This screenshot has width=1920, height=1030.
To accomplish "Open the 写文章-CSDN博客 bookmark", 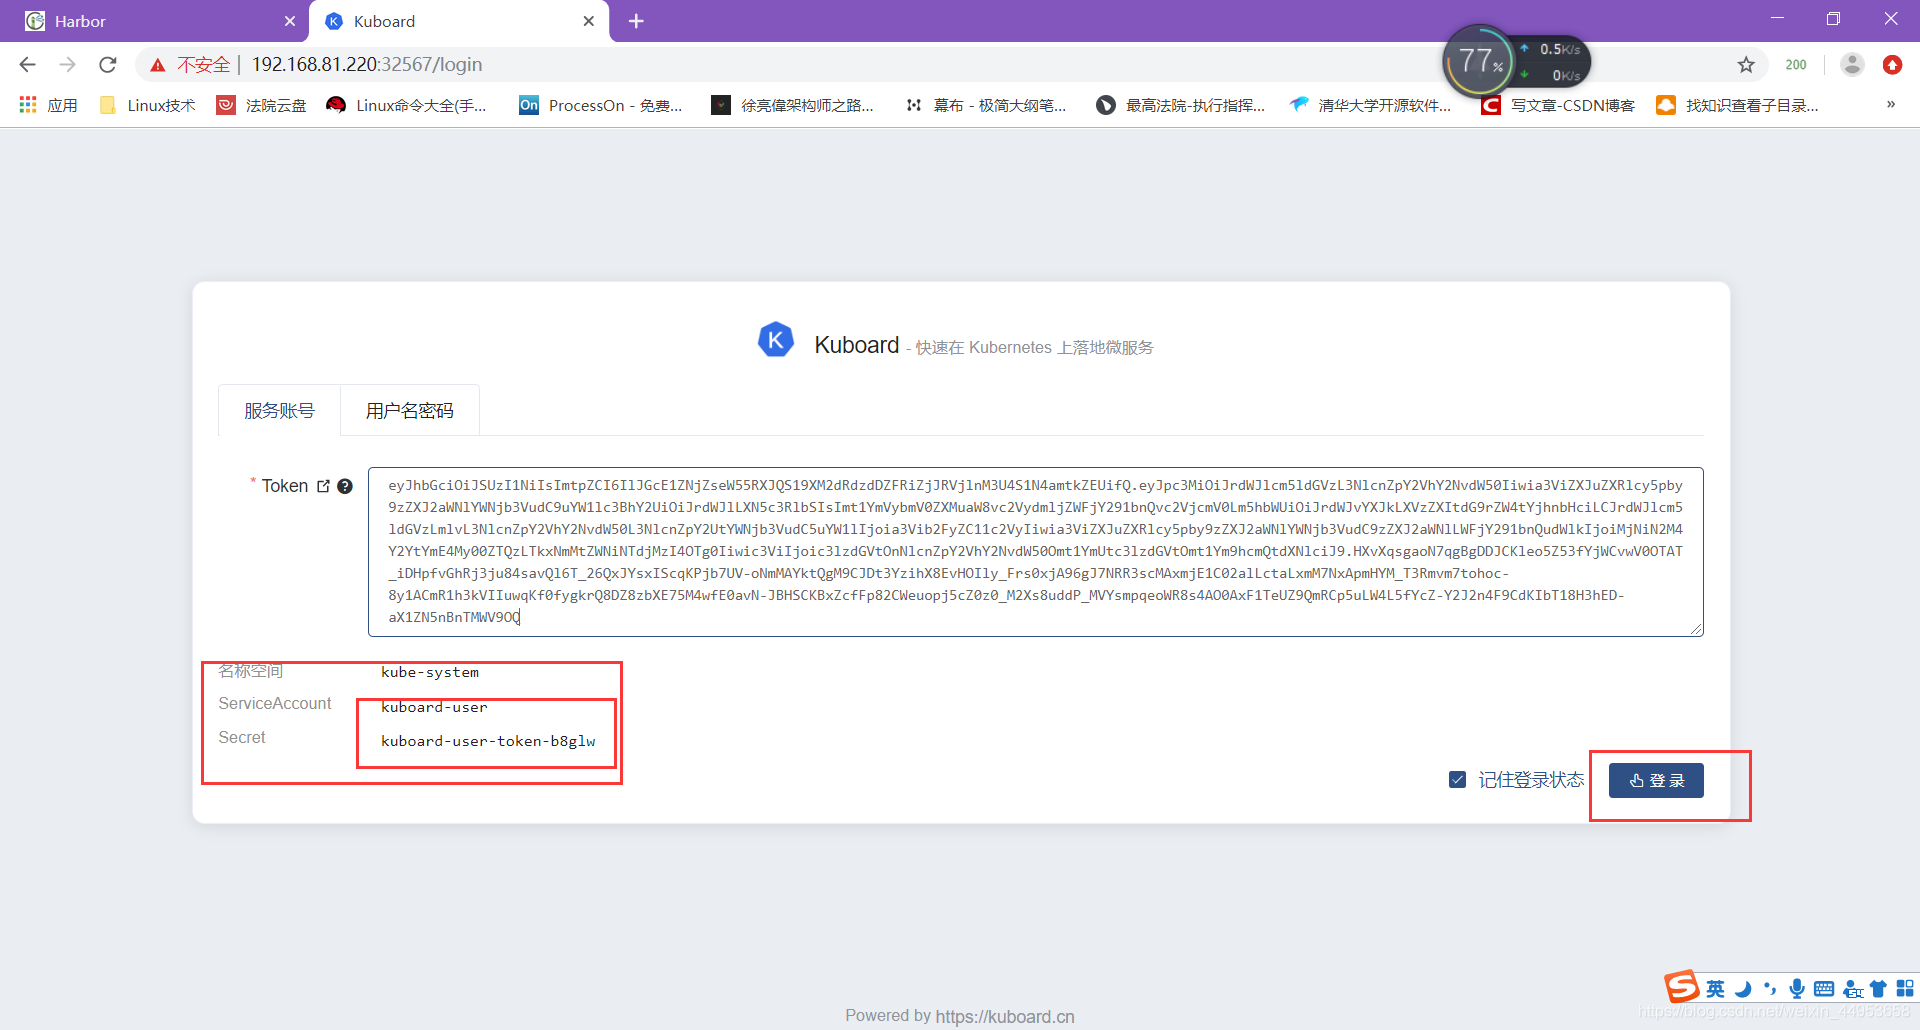I will click(x=1558, y=105).
